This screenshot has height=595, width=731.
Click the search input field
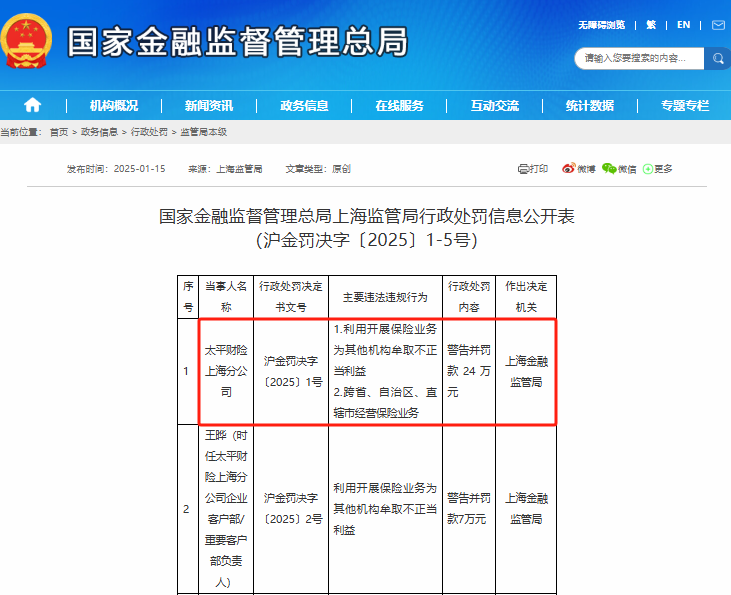pyautogui.click(x=640, y=59)
